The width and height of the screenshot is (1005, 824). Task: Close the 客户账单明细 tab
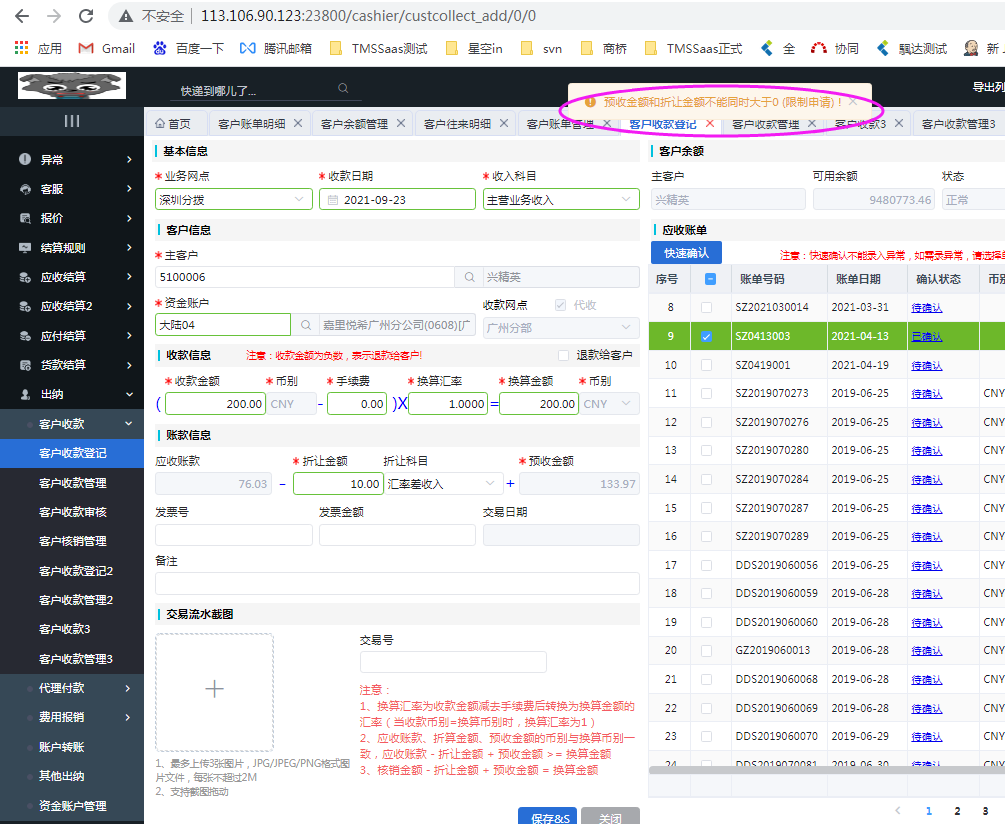click(x=298, y=123)
